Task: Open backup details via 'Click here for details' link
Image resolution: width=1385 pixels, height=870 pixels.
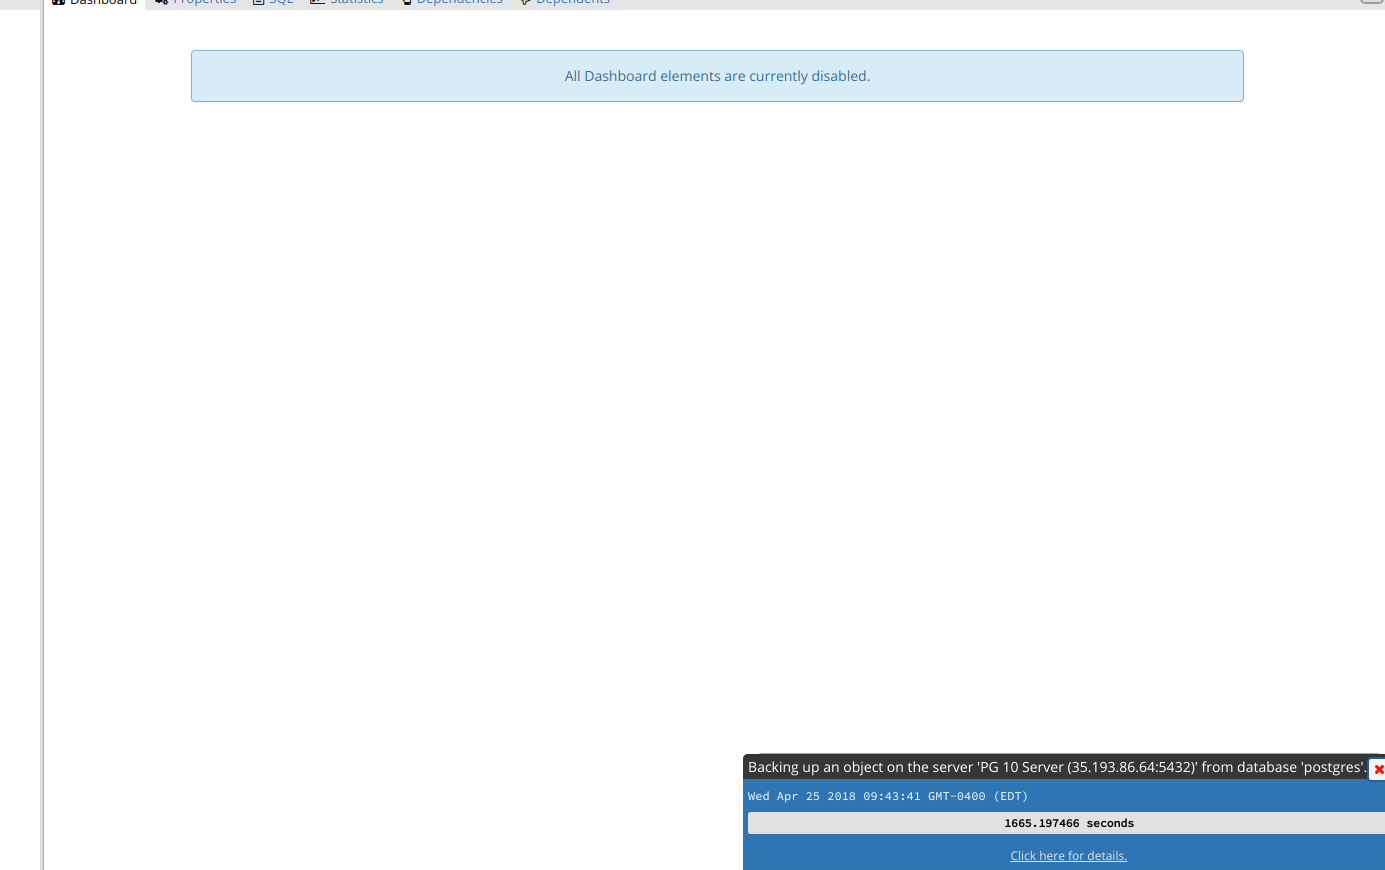Action: coord(1068,855)
